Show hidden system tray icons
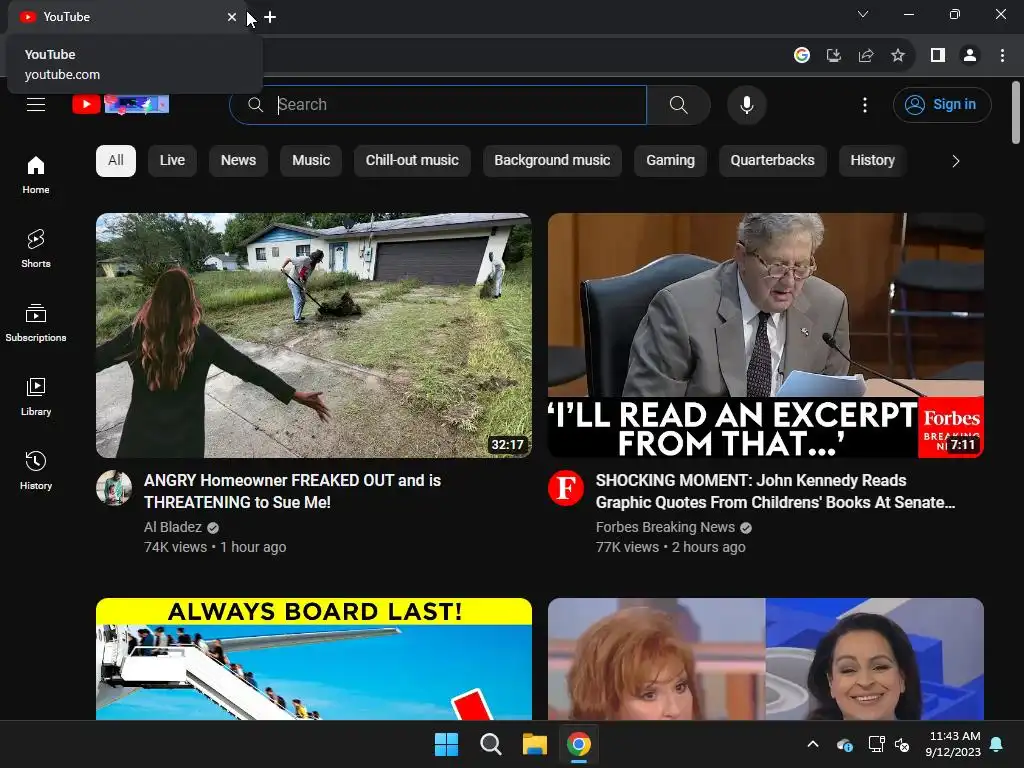 pos(813,744)
